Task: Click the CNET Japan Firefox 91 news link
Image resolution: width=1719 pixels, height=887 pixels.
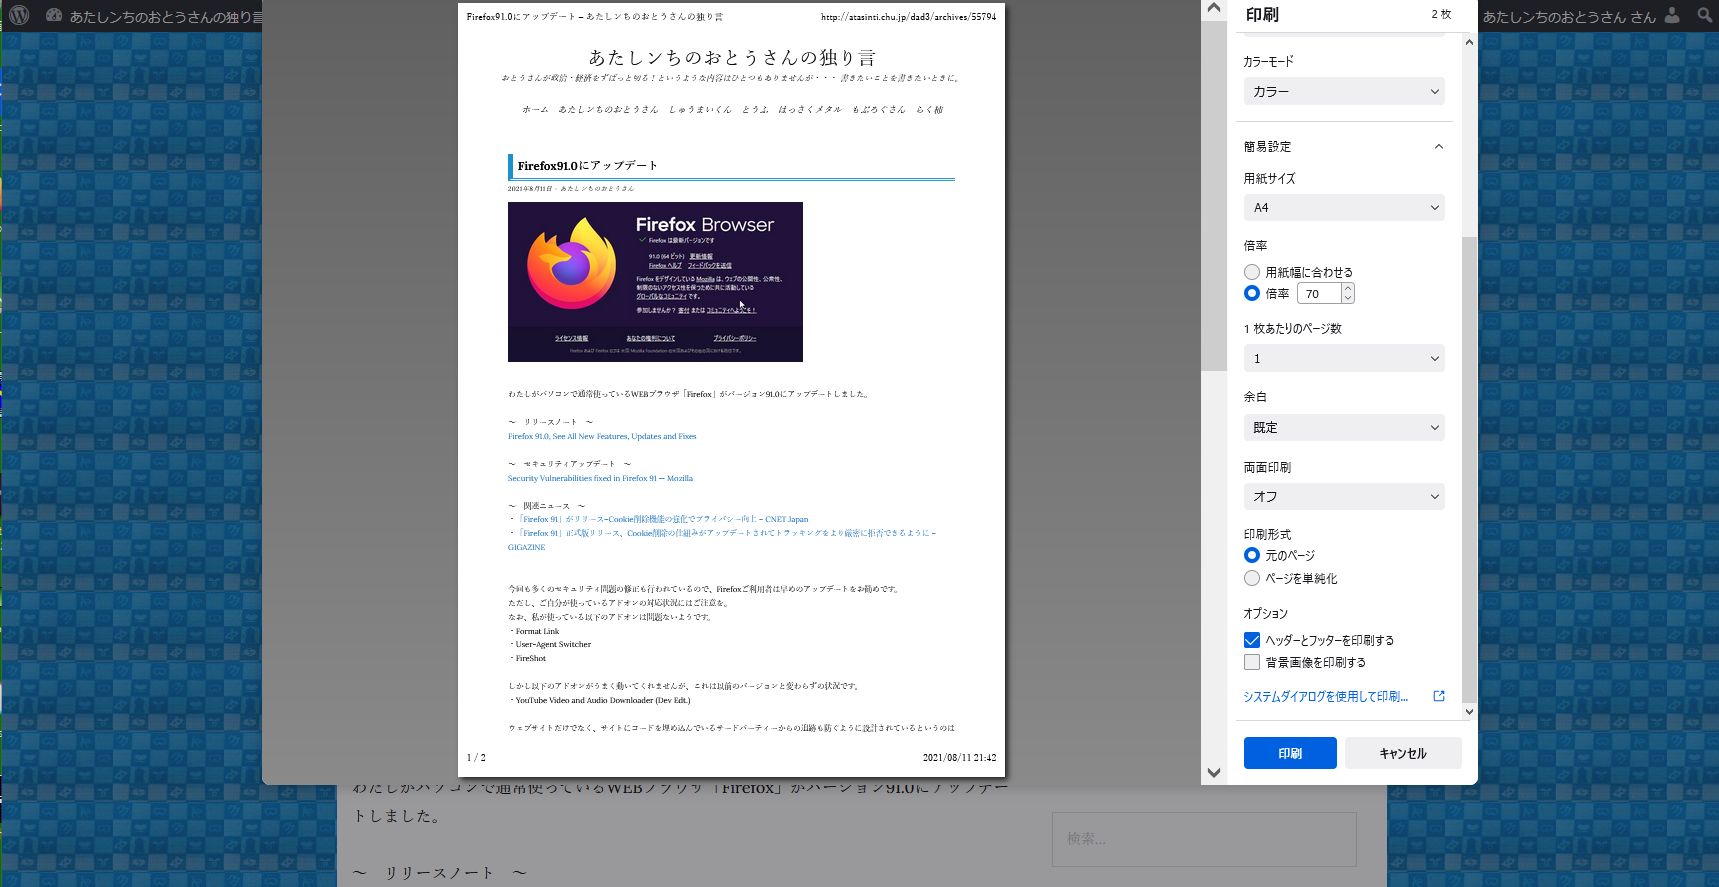Action: (x=663, y=519)
